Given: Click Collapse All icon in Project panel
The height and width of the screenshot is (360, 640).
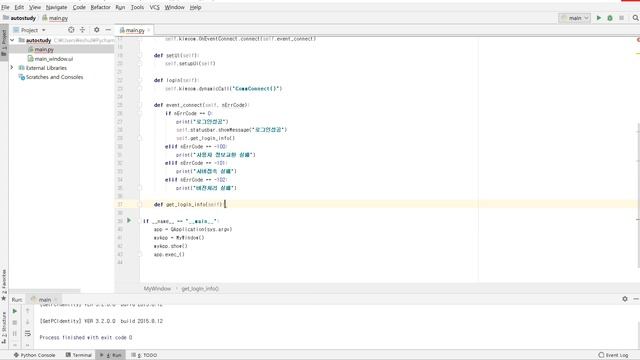Looking at the screenshot, I should 82,30.
